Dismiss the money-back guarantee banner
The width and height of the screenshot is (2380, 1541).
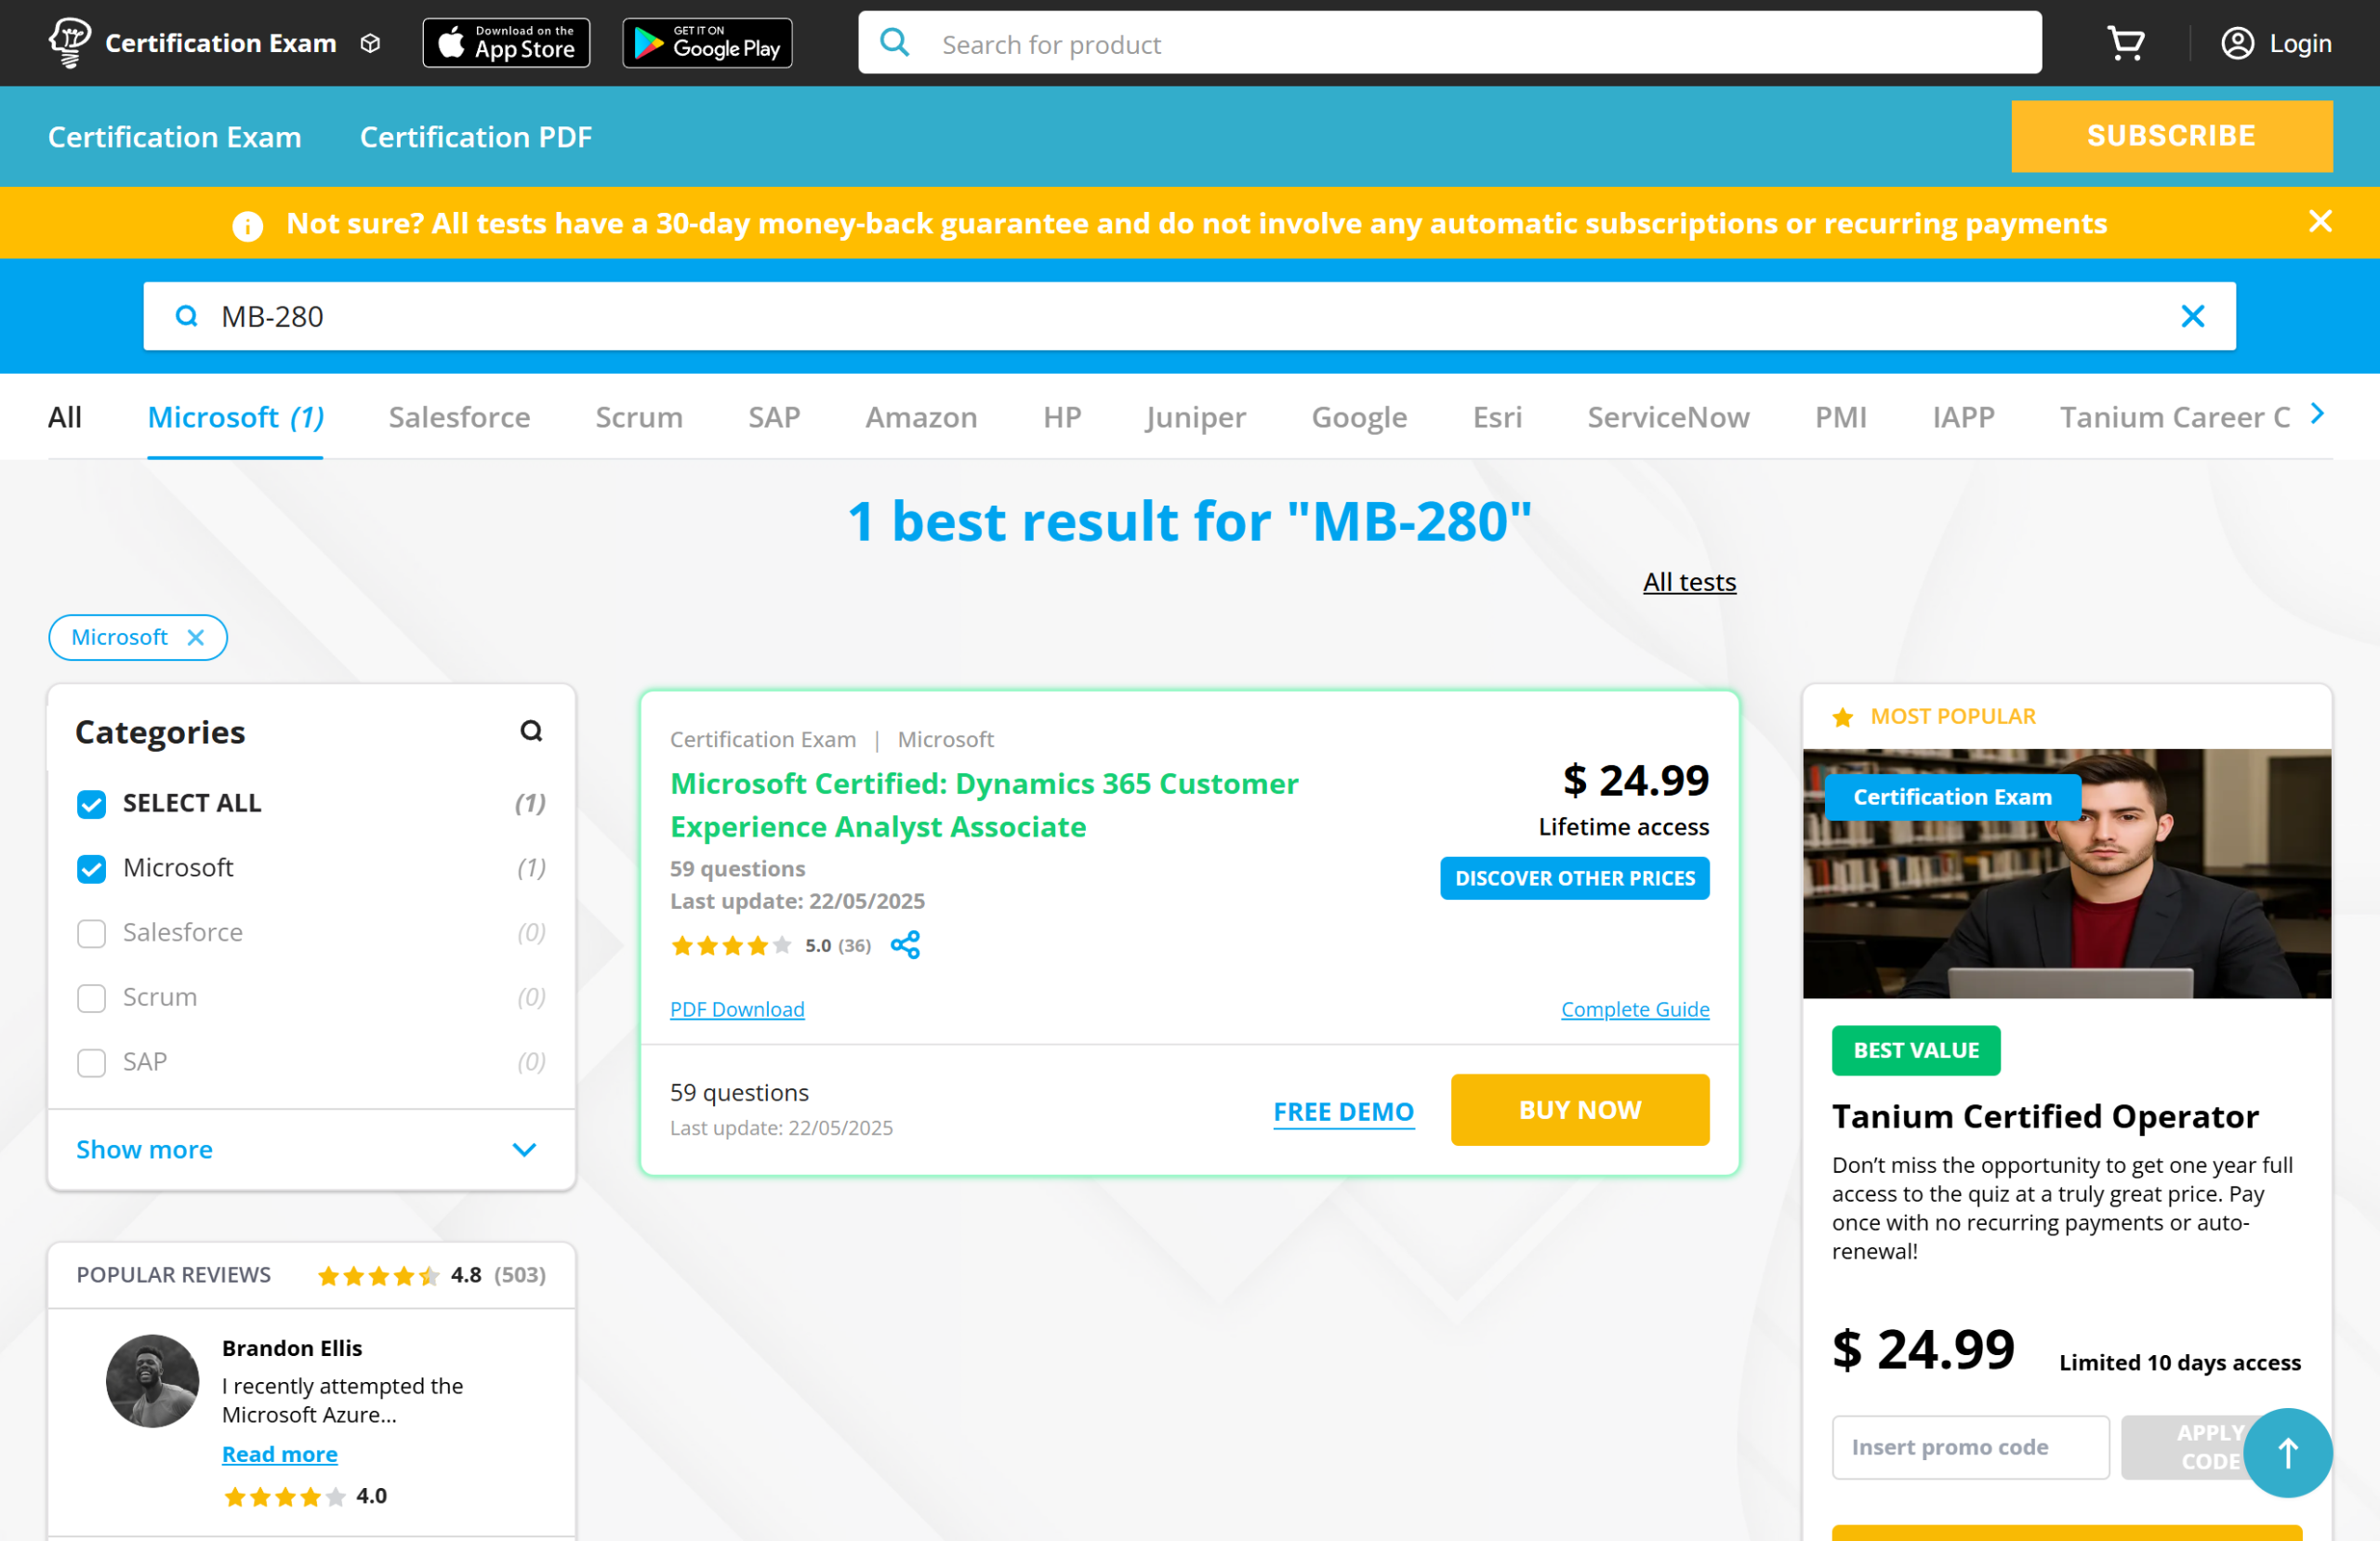(x=2320, y=221)
